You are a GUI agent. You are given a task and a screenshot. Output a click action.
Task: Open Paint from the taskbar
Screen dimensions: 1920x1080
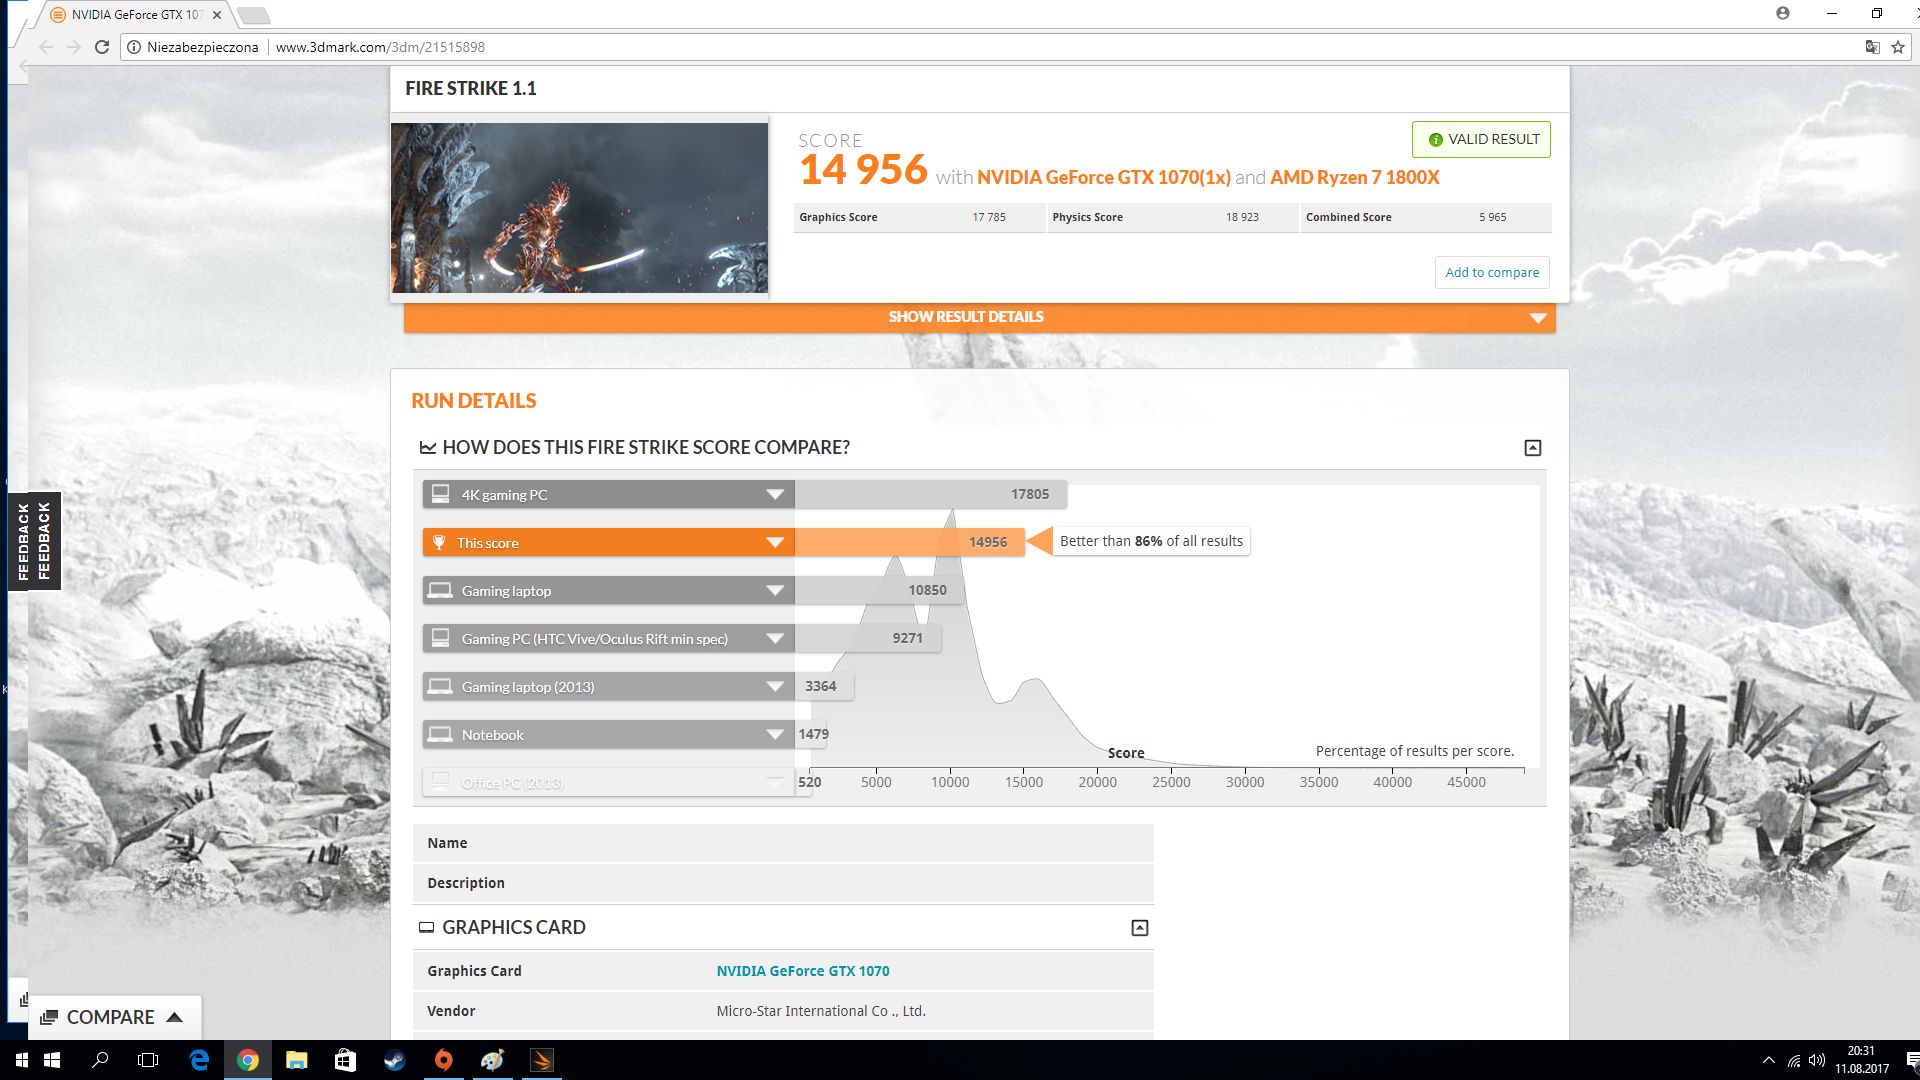coord(492,1060)
